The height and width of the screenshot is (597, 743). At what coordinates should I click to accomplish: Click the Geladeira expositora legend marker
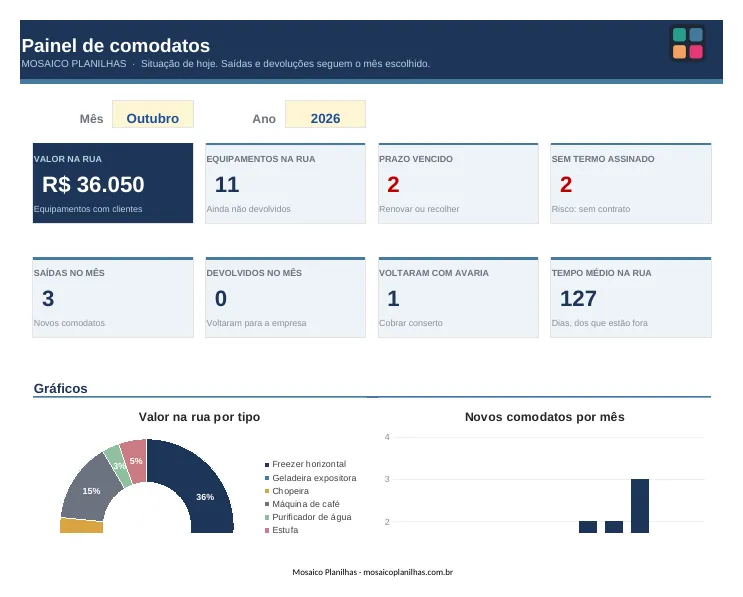[267, 478]
